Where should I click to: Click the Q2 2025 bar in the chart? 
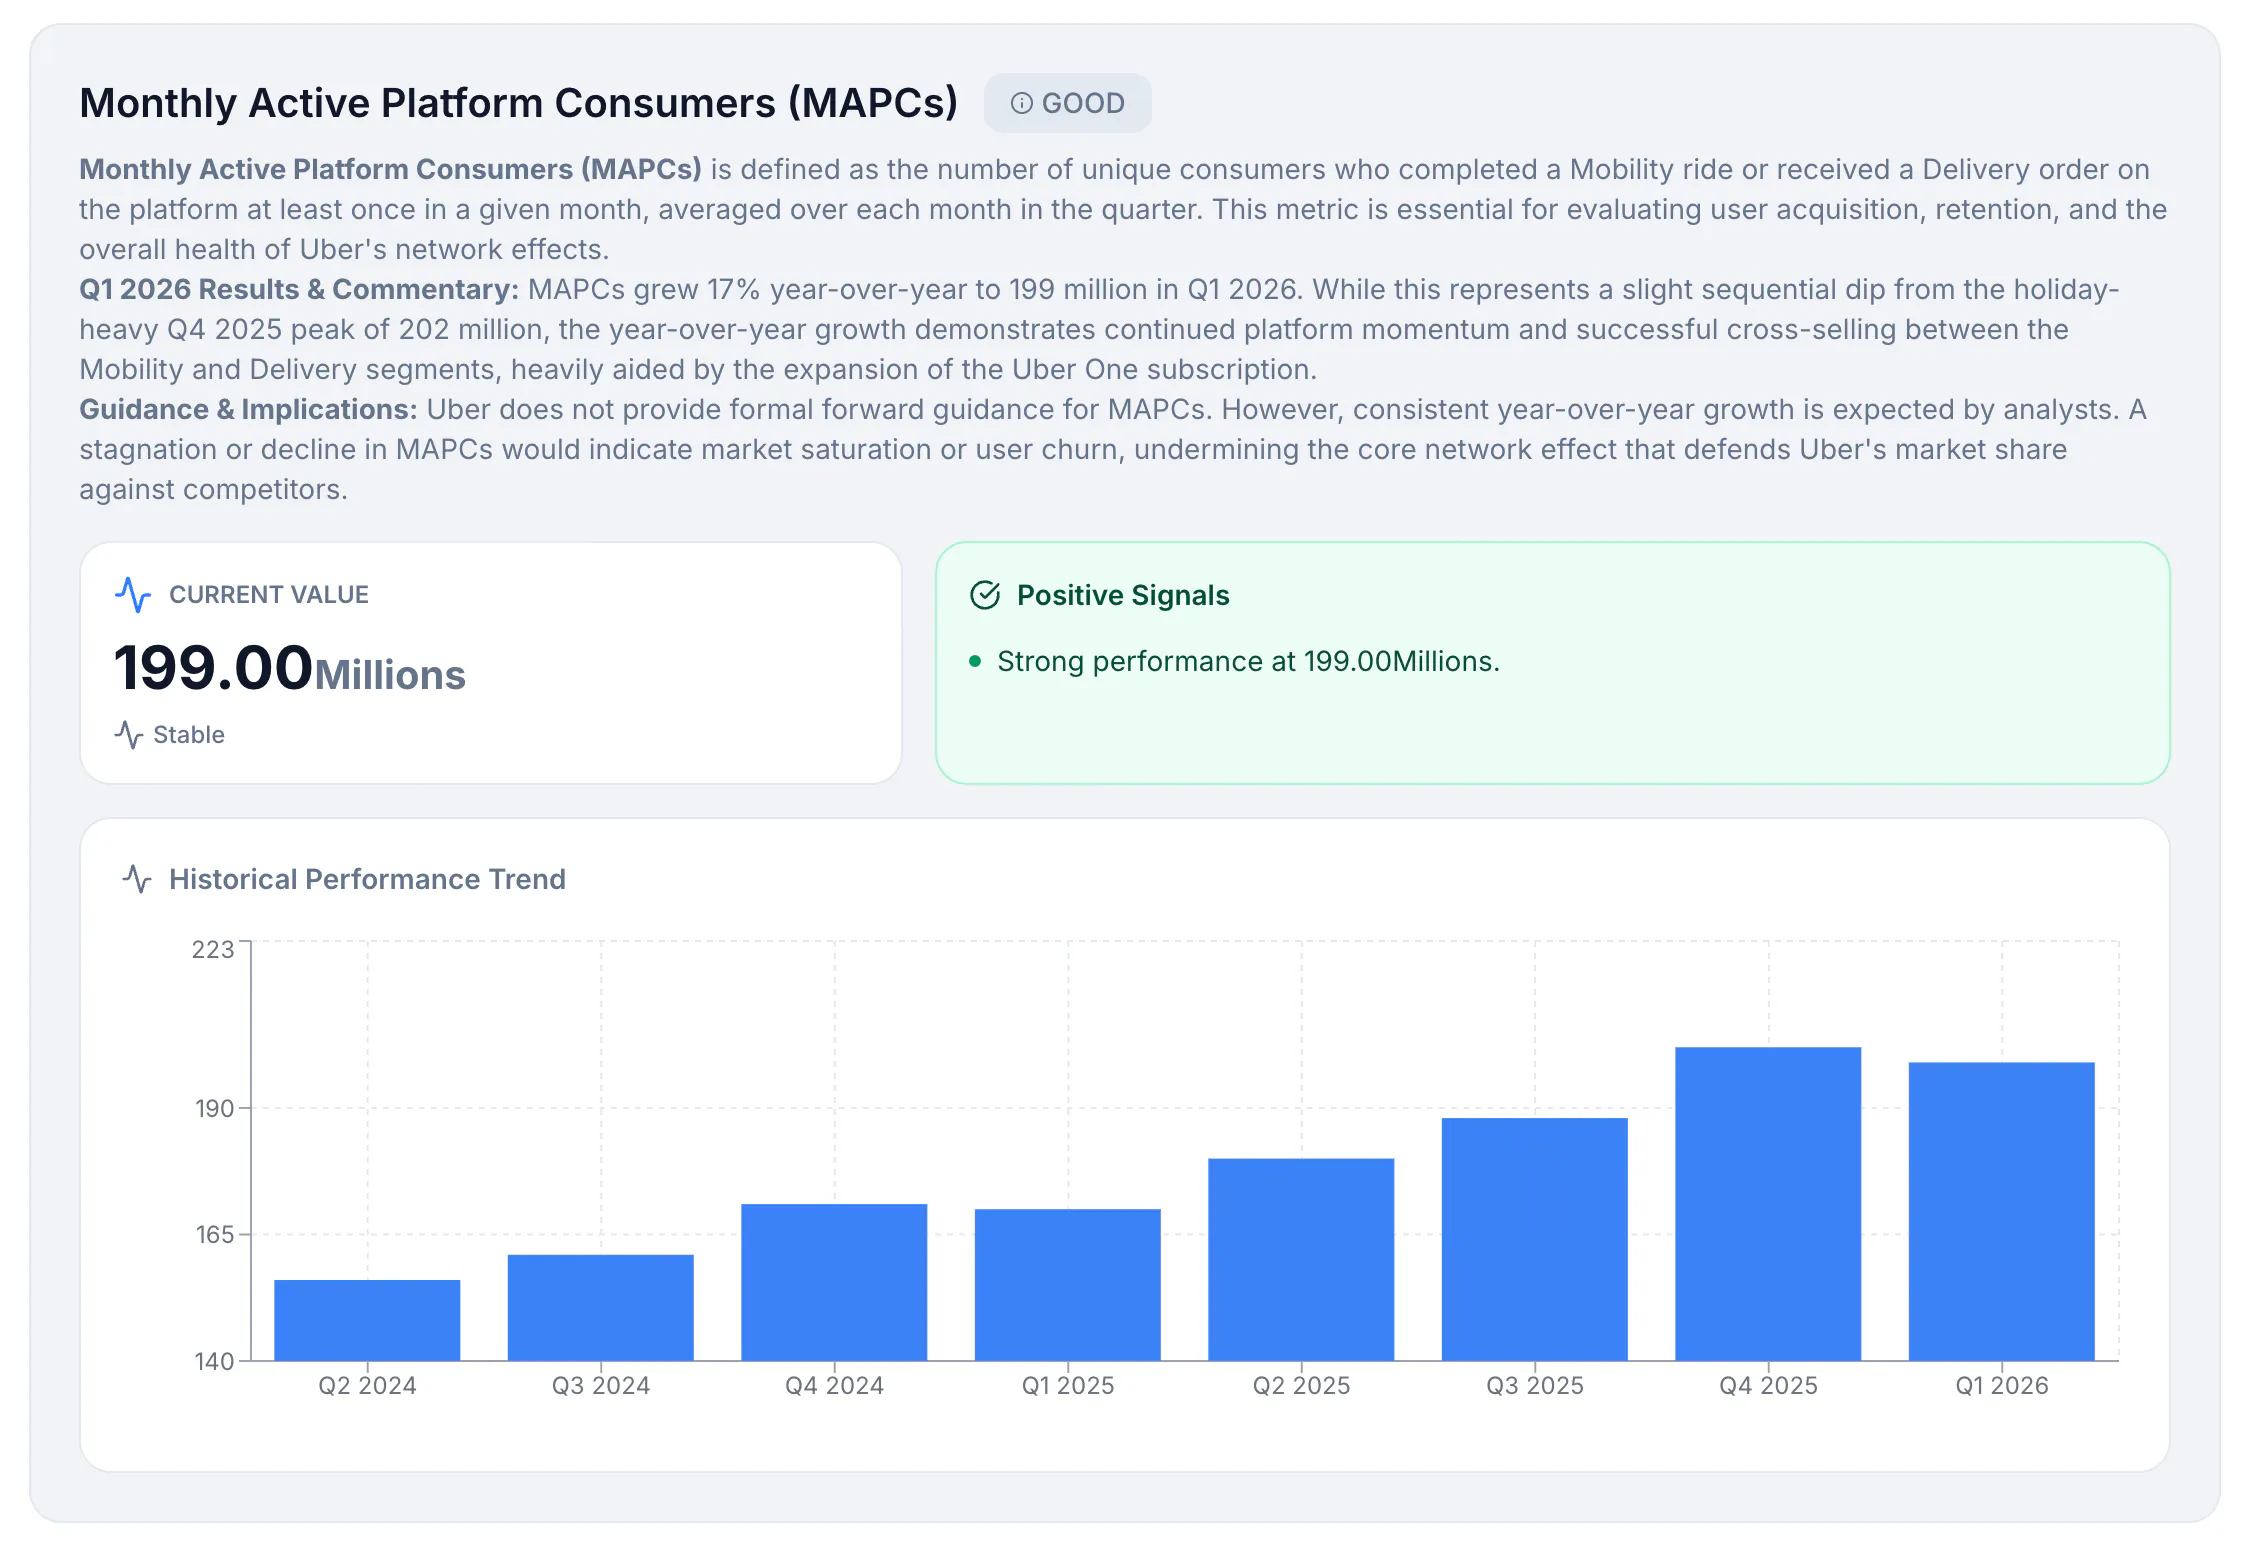pos(1301,1260)
